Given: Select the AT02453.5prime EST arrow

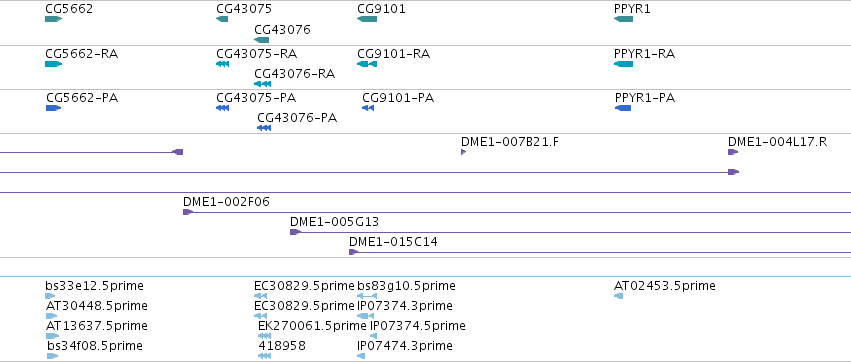Looking at the screenshot, I should click(x=618, y=296).
